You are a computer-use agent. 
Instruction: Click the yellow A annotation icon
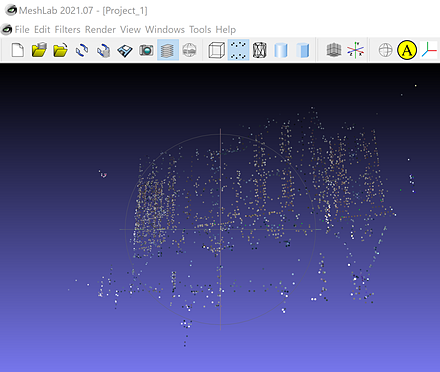coord(407,50)
